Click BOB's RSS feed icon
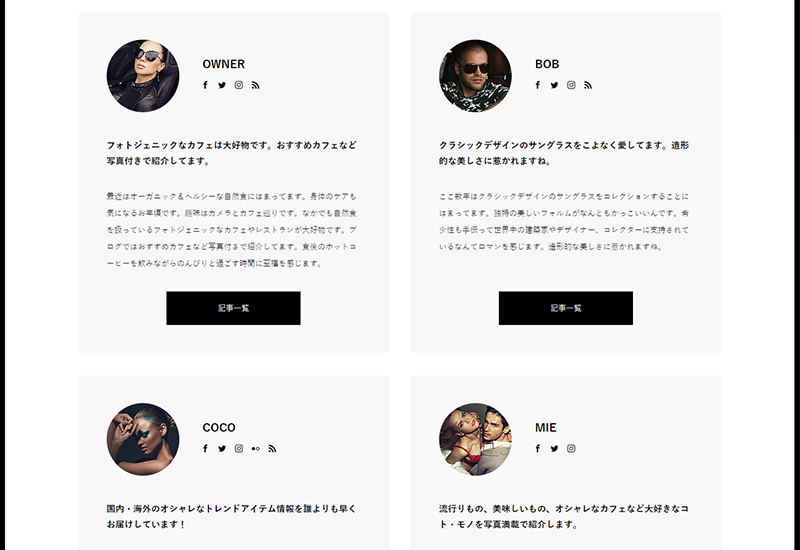 pos(588,85)
